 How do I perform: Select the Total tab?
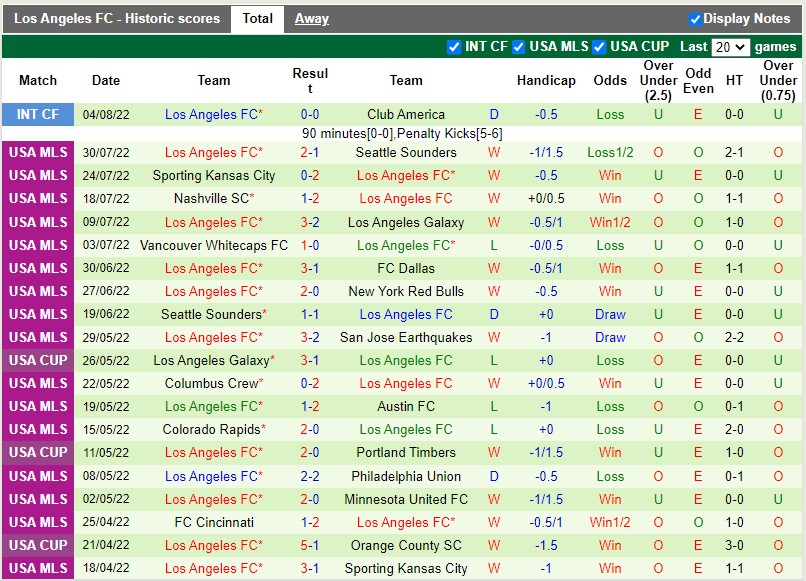click(x=257, y=18)
